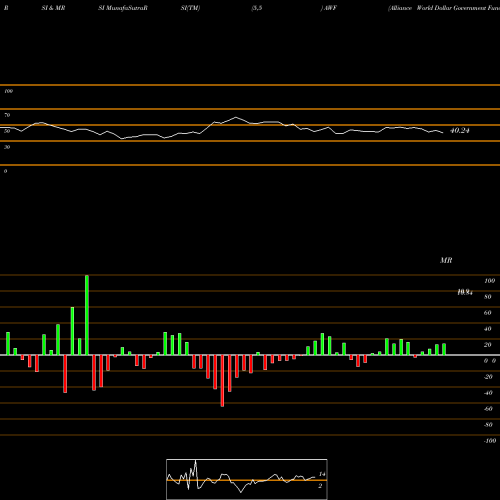
Task: Click the MR axis label -40
Action: pos(488,393)
